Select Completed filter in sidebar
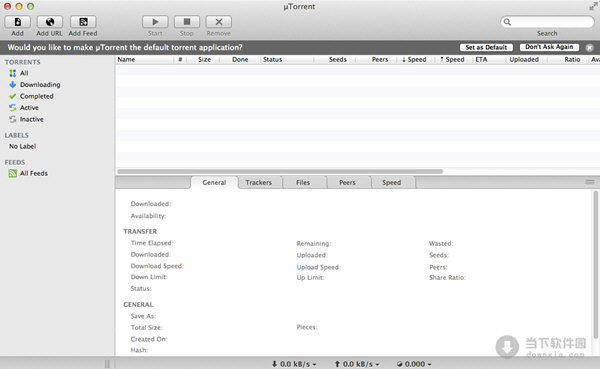600x369 pixels. [36, 96]
